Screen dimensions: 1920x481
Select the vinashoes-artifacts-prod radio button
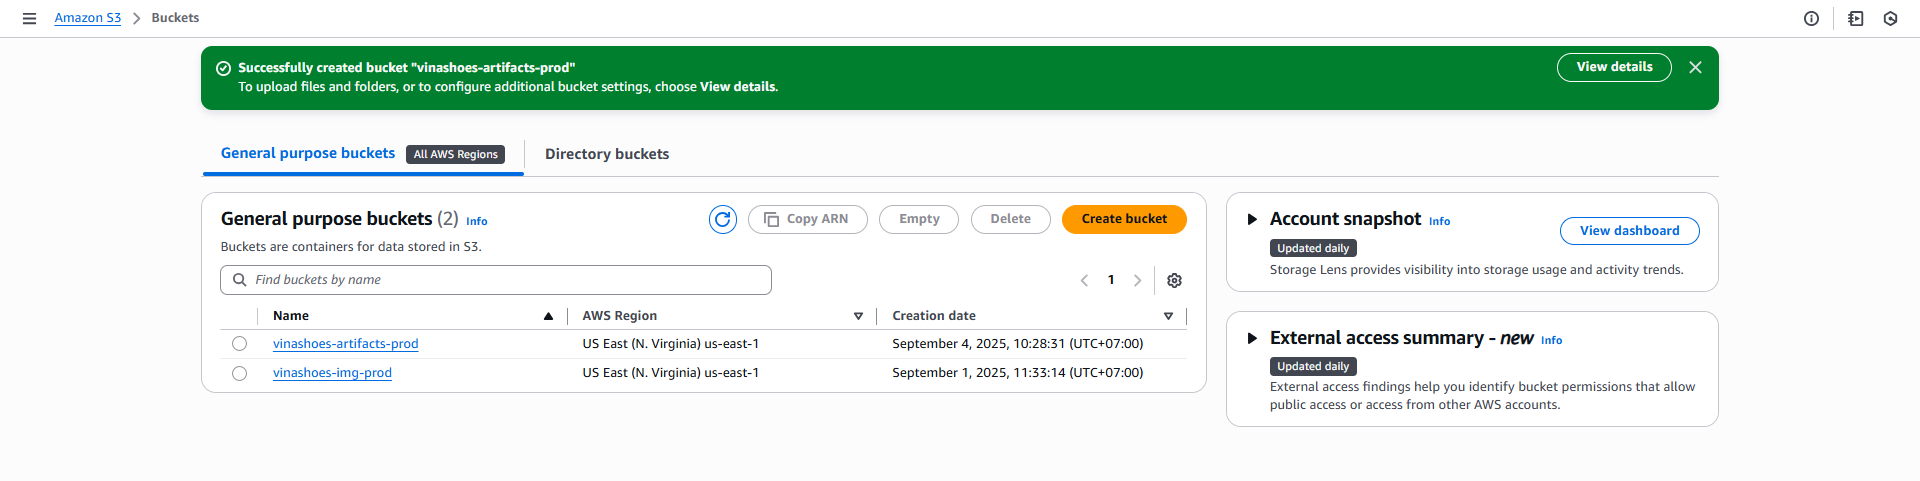(239, 344)
